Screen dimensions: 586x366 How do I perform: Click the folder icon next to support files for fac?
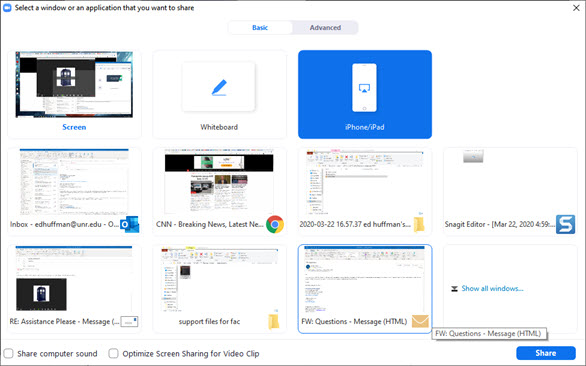point(274,322)
